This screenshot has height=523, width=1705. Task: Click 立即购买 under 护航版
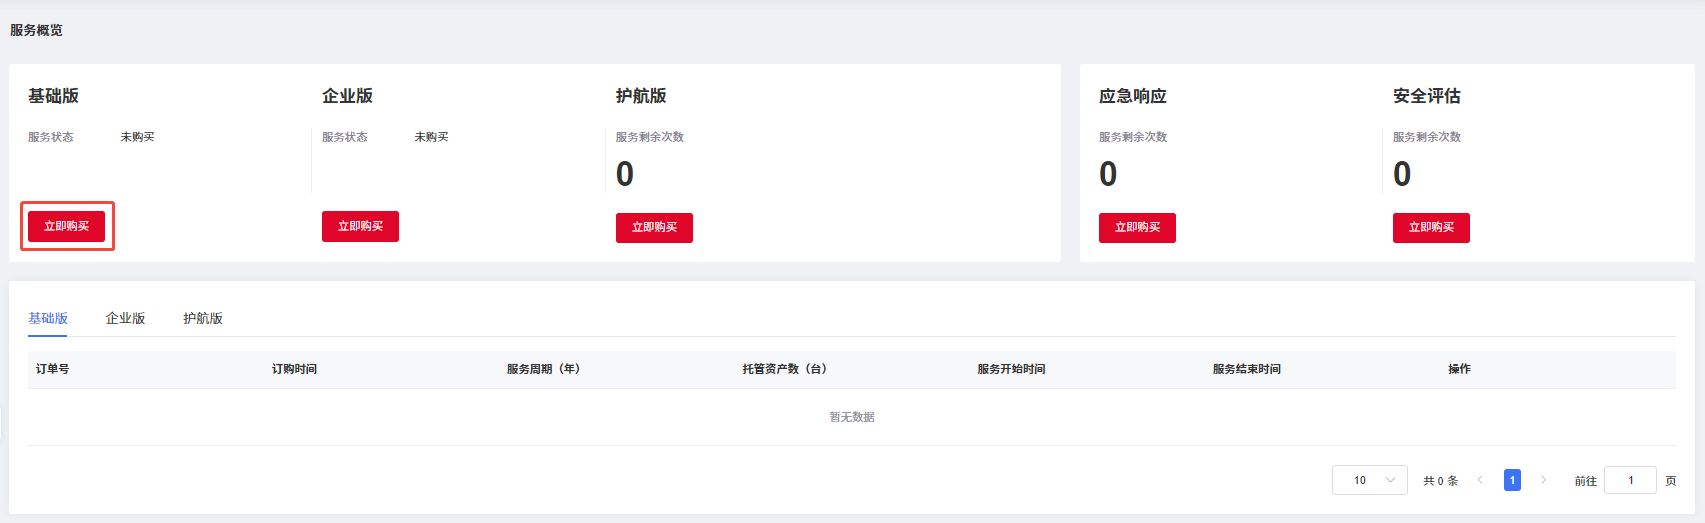click(x=654, y=228)
